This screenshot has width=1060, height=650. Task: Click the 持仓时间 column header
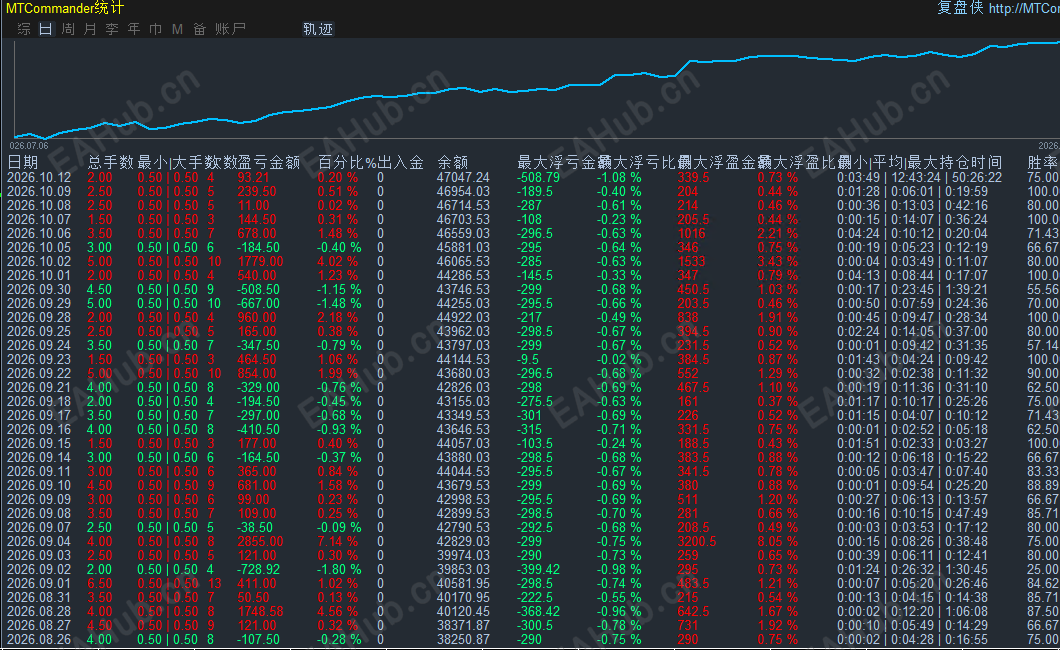(971, 162)
